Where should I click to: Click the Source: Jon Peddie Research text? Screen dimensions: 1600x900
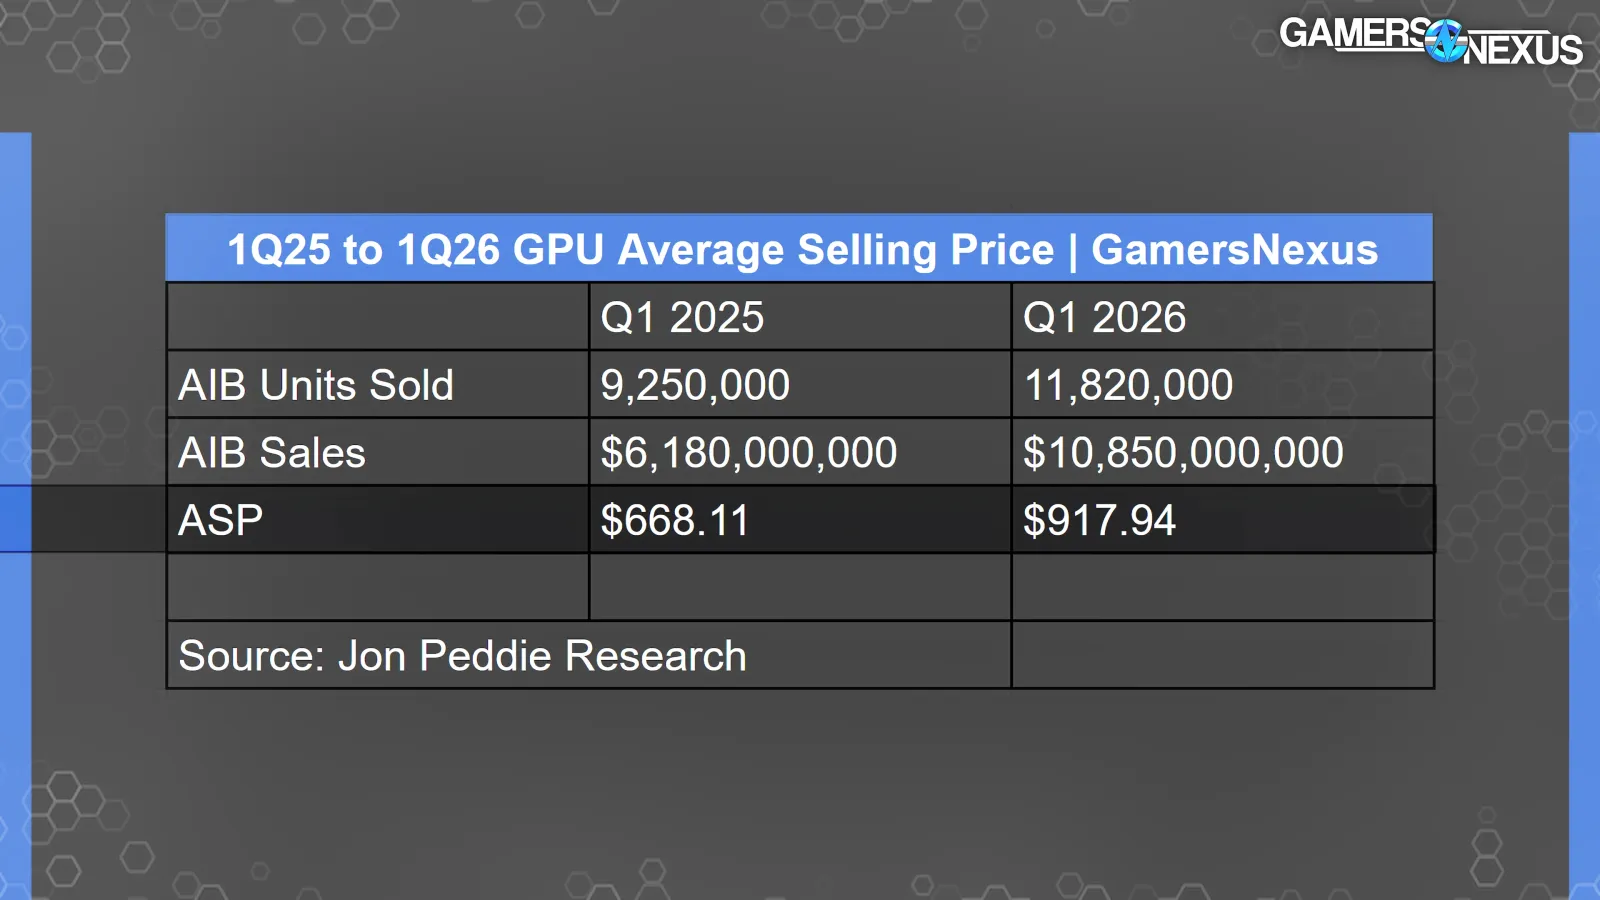pos(462,656)
